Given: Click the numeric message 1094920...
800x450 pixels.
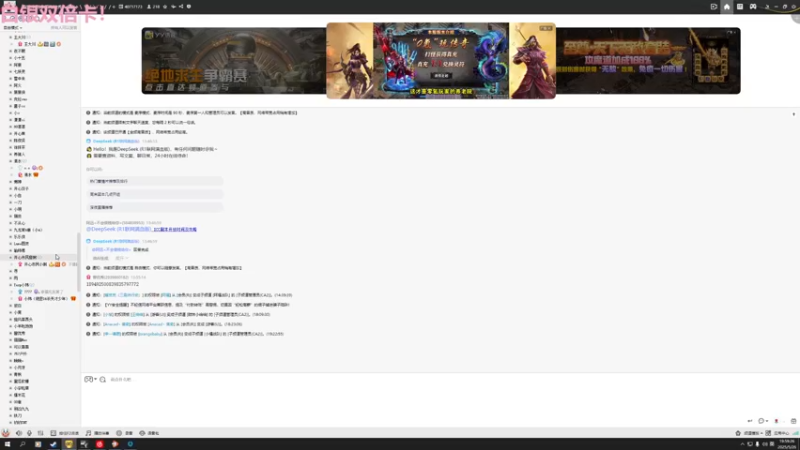Looking at the screenshot, I should [112, 284].
